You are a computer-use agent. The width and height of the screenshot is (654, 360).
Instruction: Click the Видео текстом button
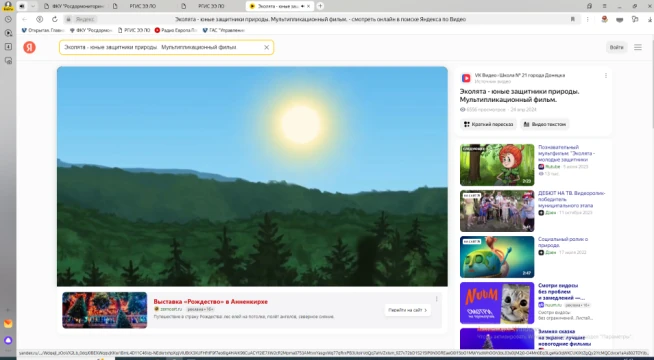(x=545, y=124)
